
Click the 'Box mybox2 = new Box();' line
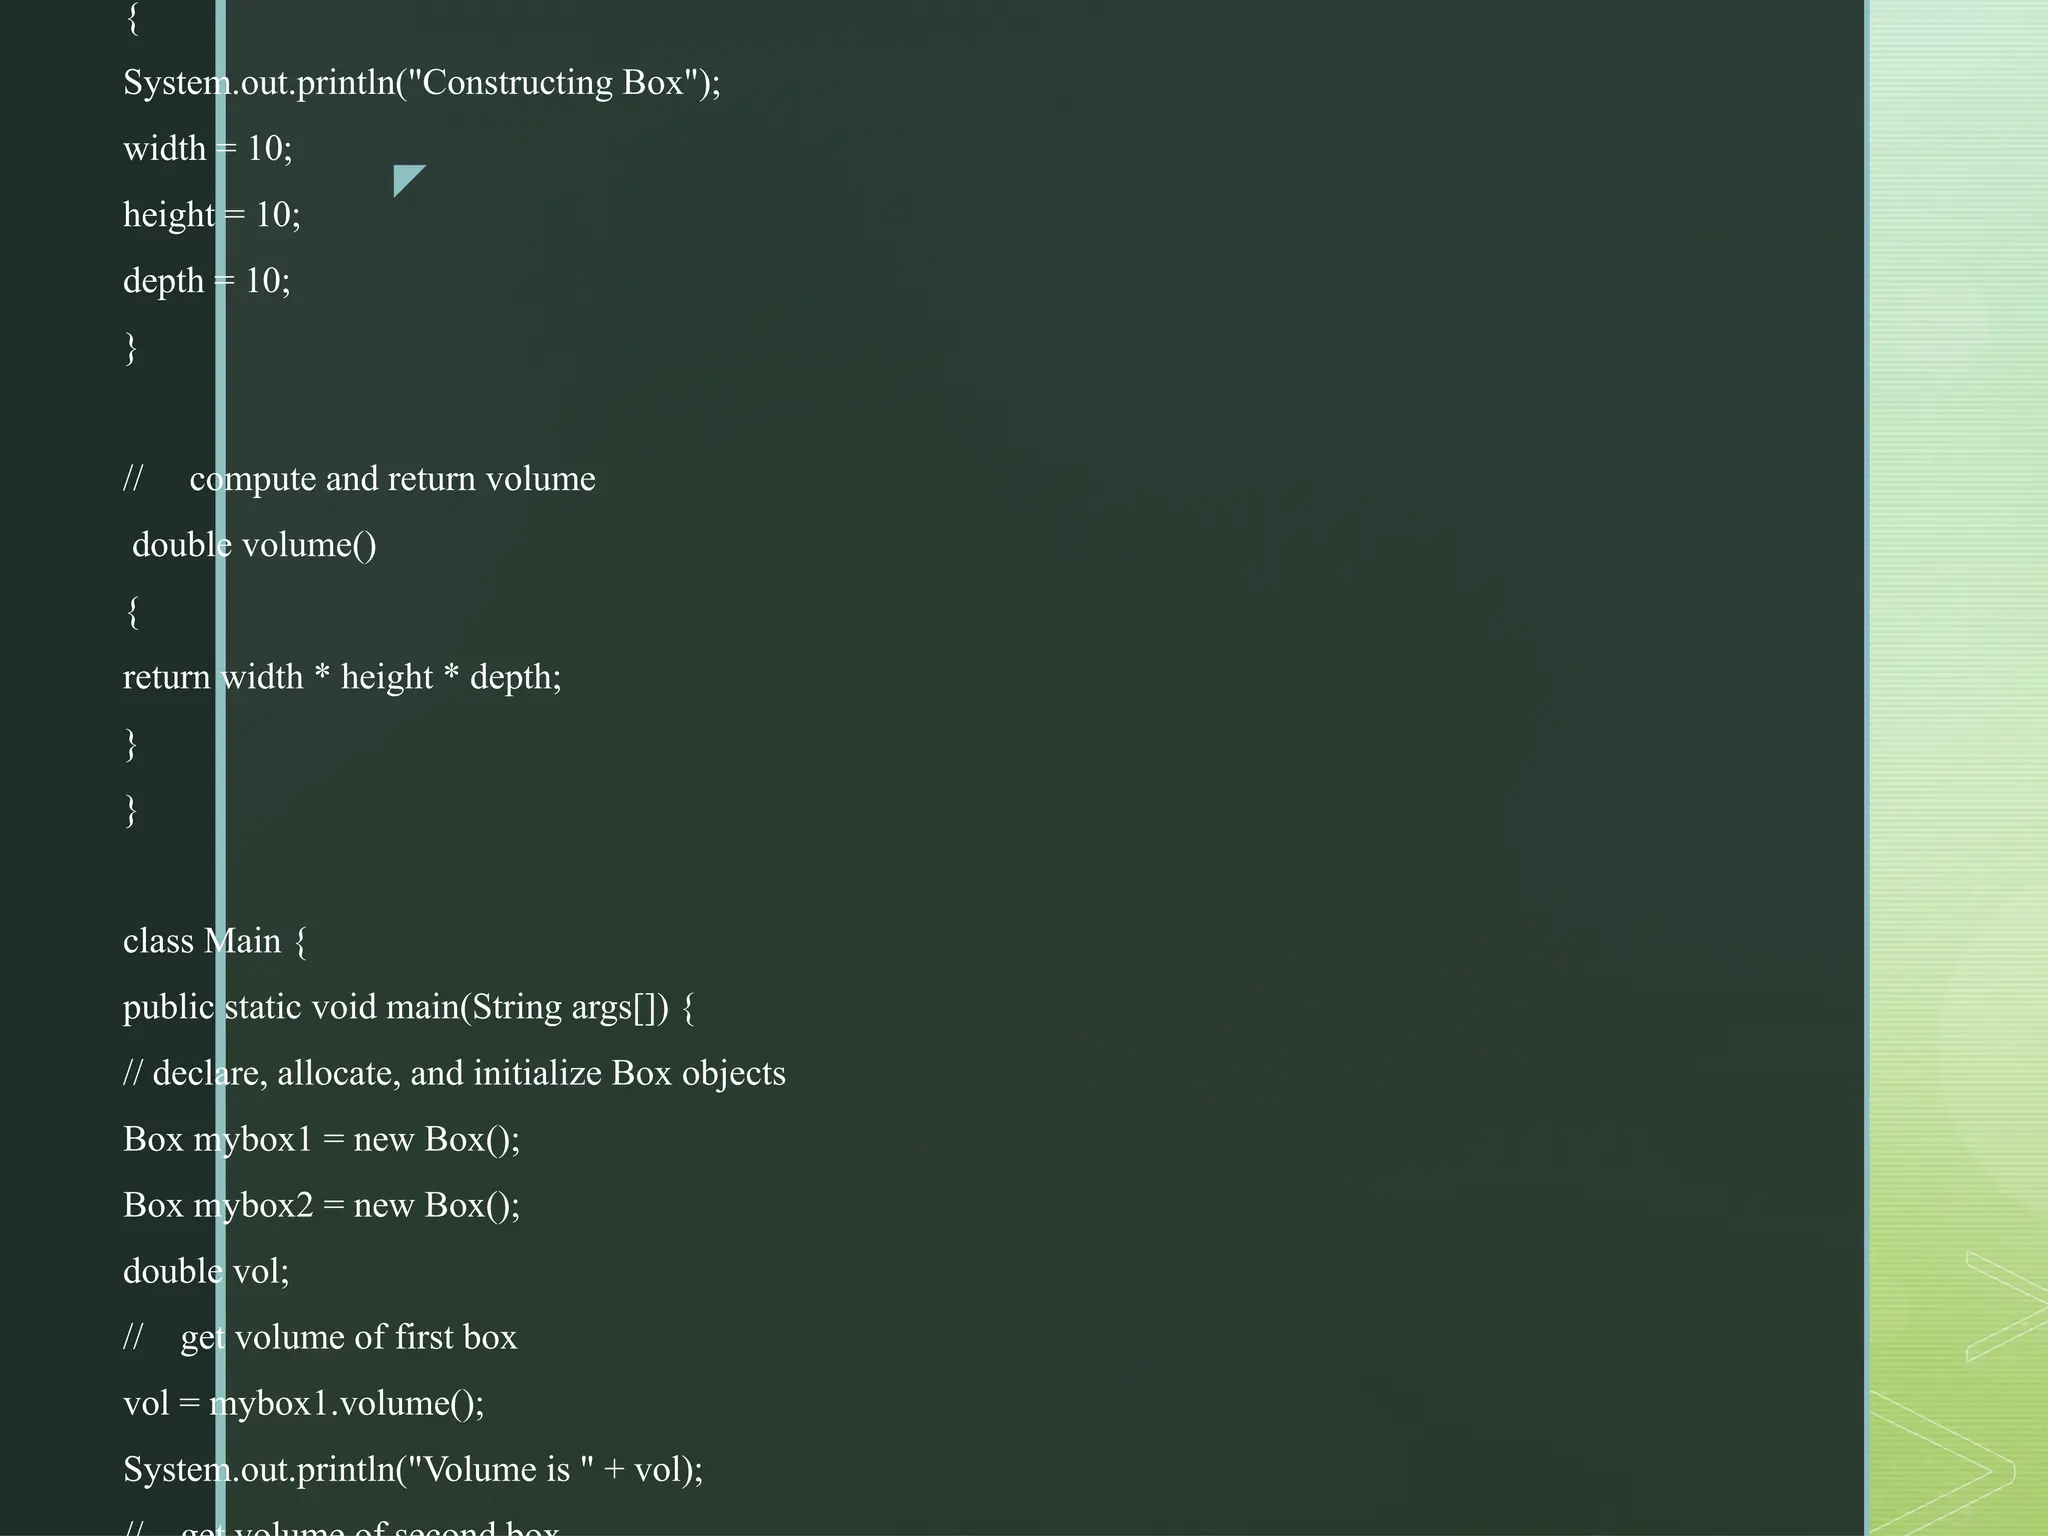coord(321,1205)
